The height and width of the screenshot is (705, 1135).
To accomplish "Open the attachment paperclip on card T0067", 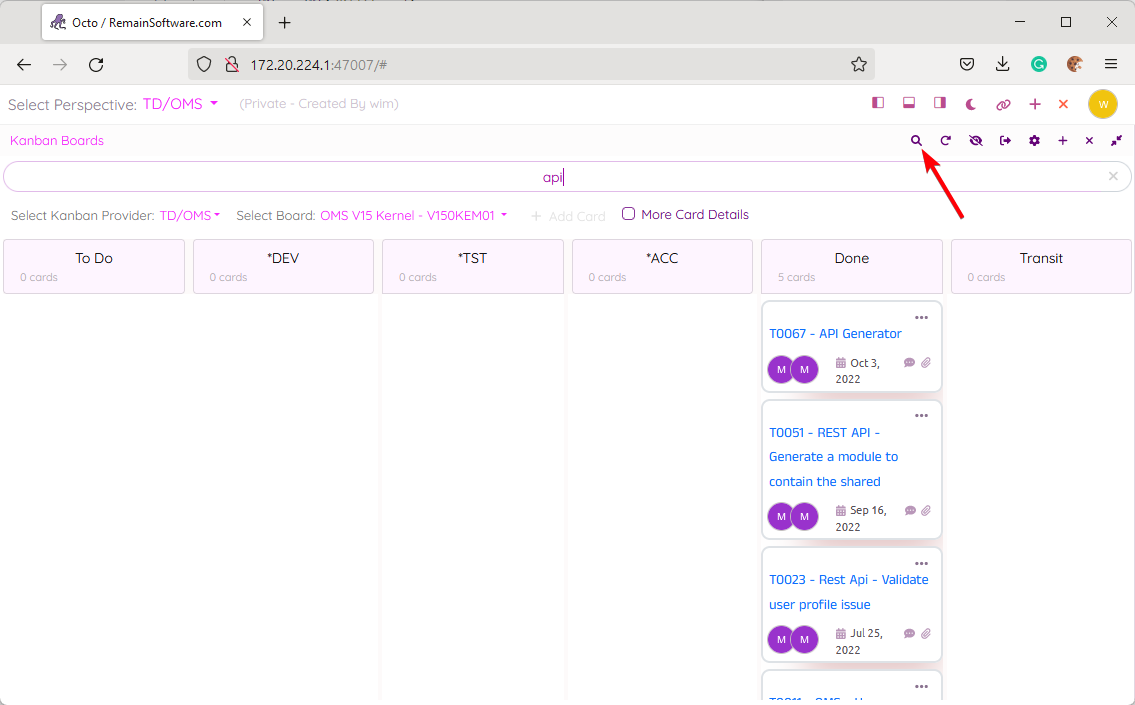I will (926, 363).
